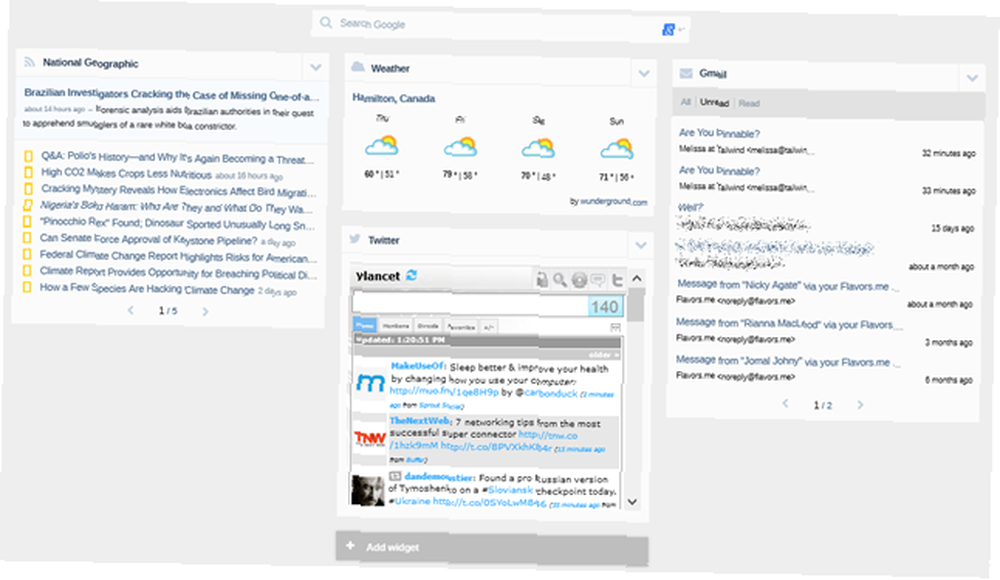This screenshot has height=580, width=1000.
Task: Focus the Search Google input field
Action: coord(499,26)
